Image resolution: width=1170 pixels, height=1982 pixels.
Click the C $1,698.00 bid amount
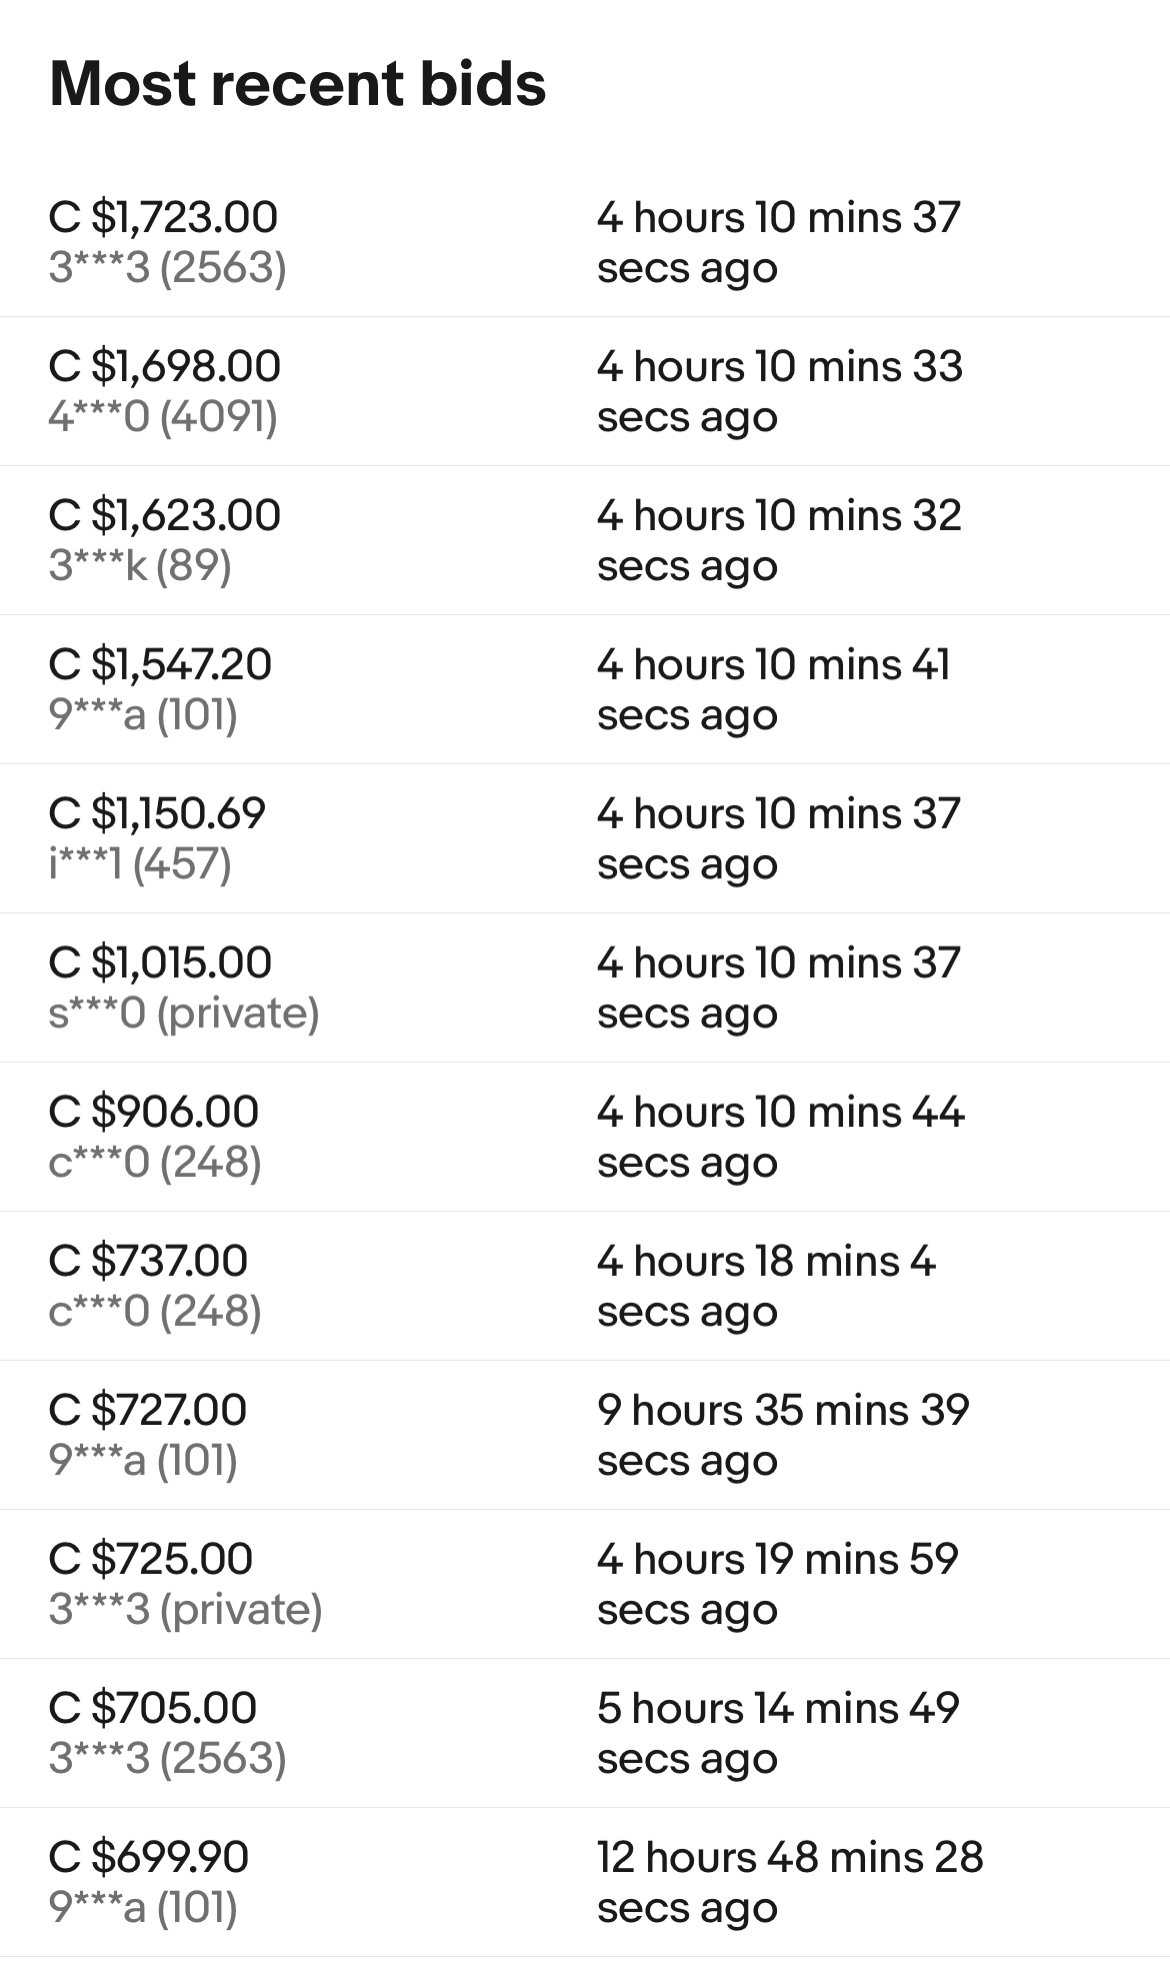164,366
